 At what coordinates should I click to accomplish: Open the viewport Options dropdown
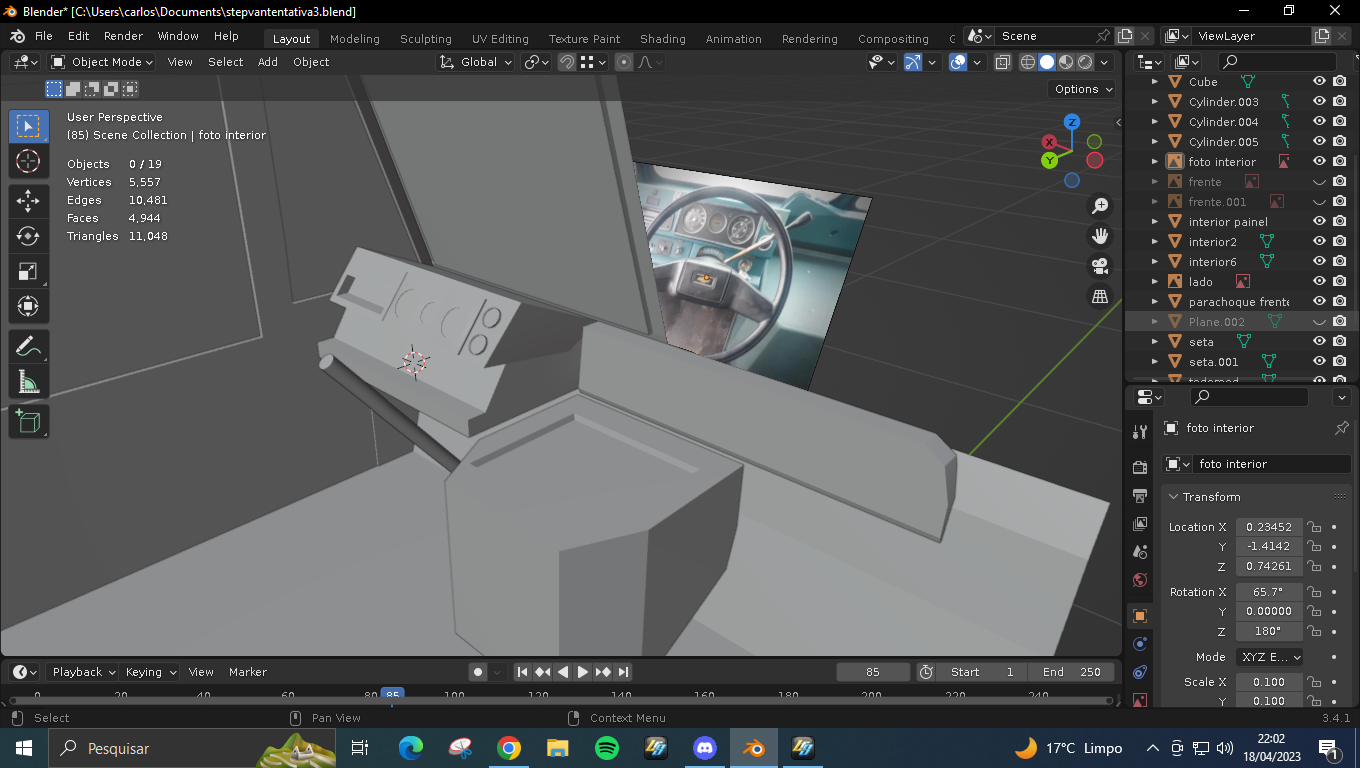1083,89
